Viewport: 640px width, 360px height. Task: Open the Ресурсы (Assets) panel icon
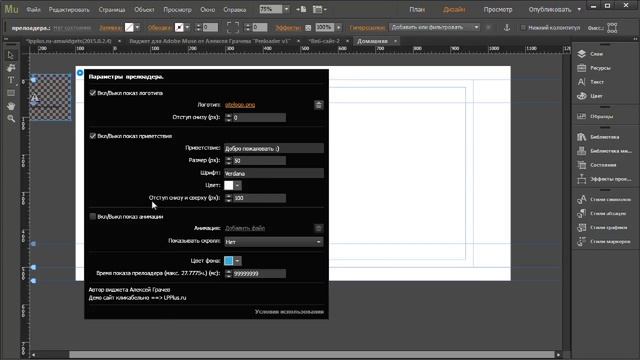click(x=582, y=68)
